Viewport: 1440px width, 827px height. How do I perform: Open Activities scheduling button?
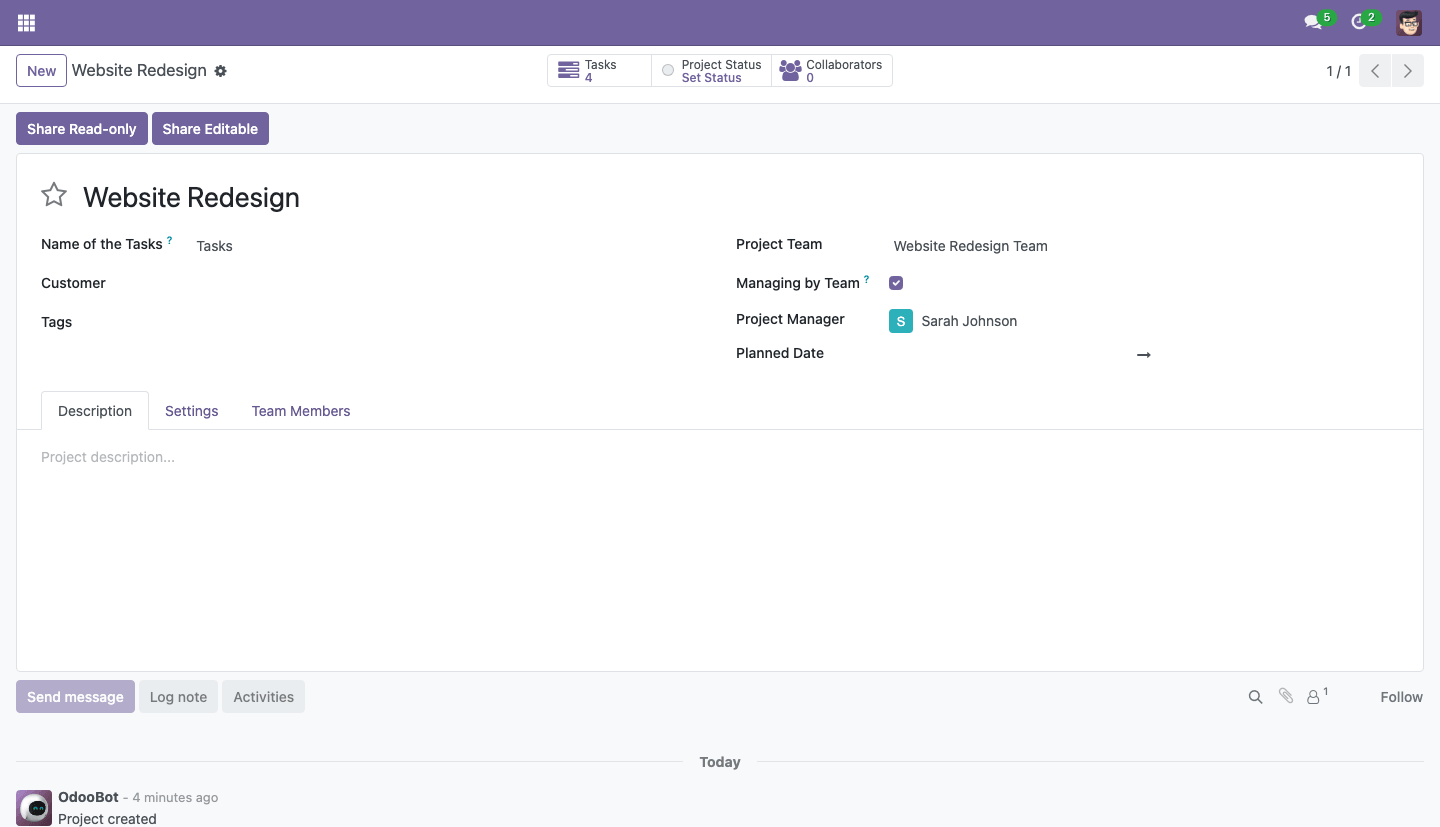263,697
